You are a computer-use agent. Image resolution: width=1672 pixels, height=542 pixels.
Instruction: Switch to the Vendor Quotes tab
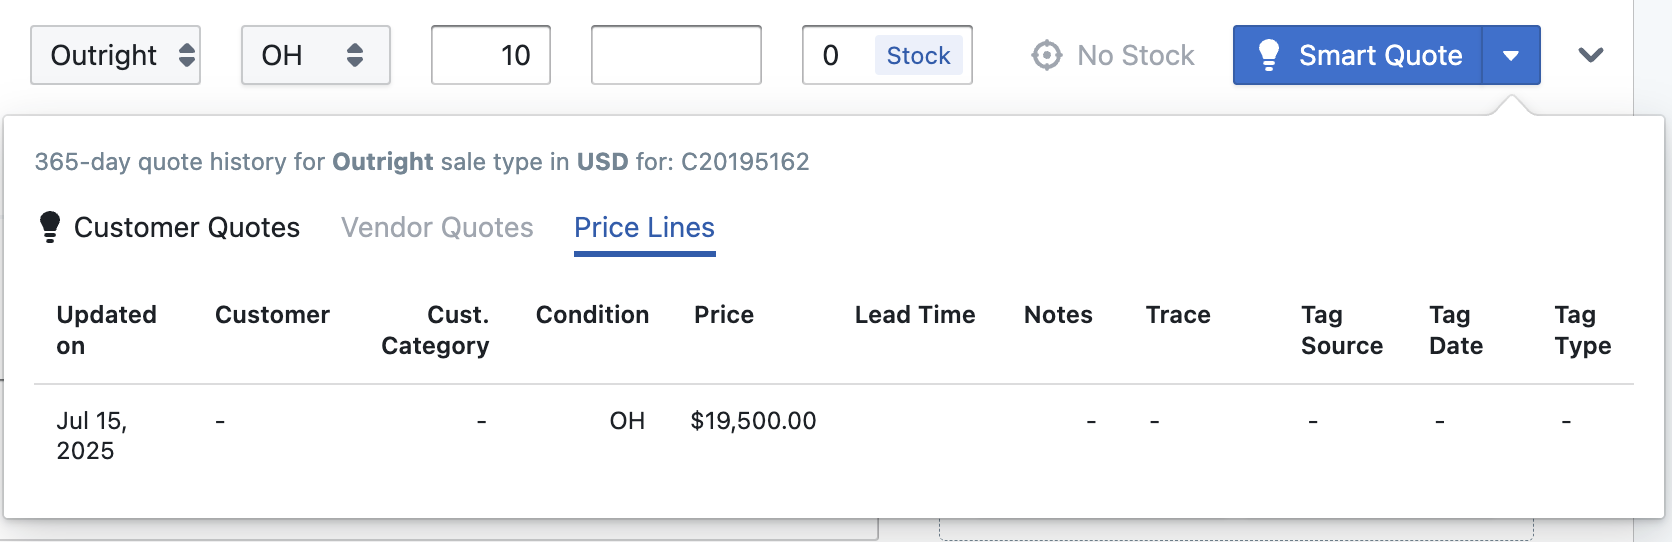[437, 227]
